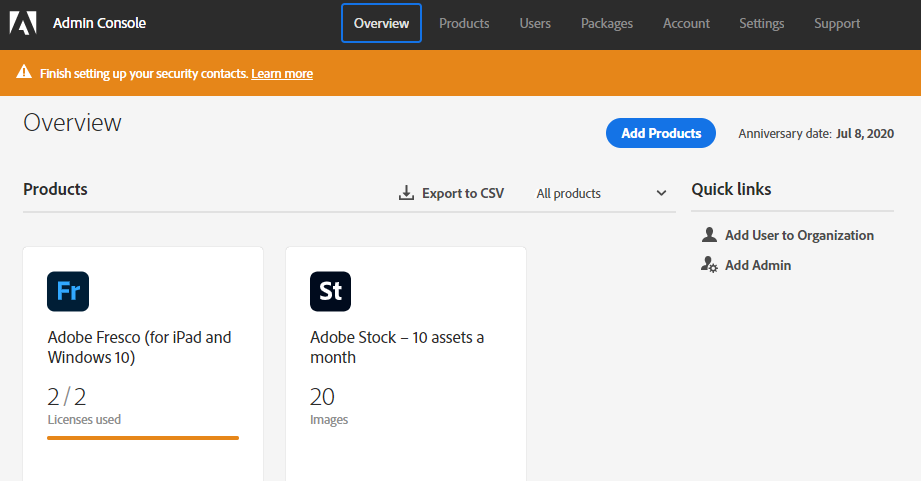Click the Adobe logo icon
921x481 pixels.
23,23
